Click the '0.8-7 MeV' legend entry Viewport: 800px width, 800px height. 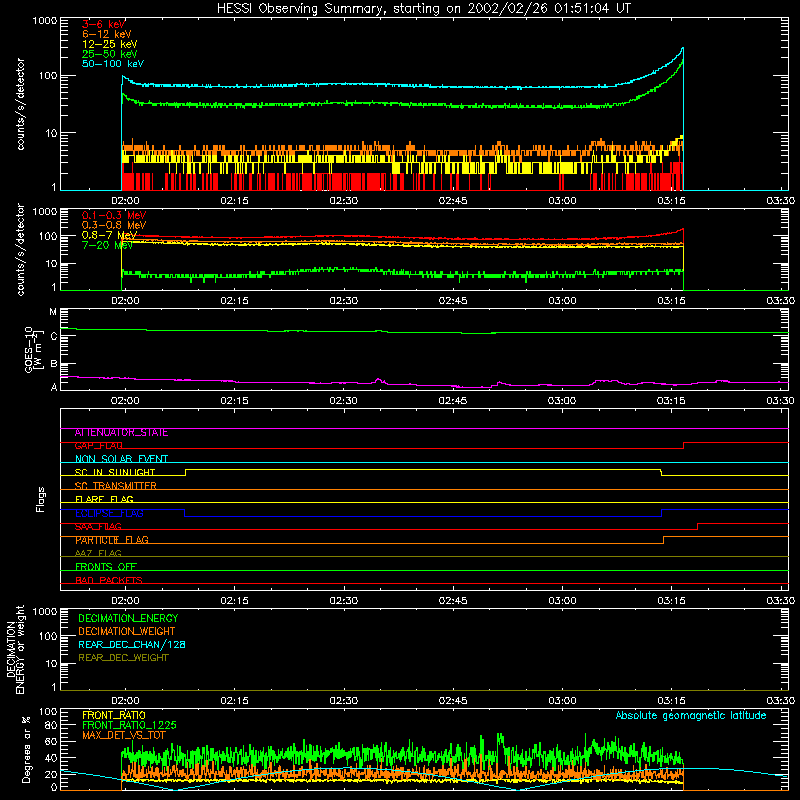click(109, 235)
